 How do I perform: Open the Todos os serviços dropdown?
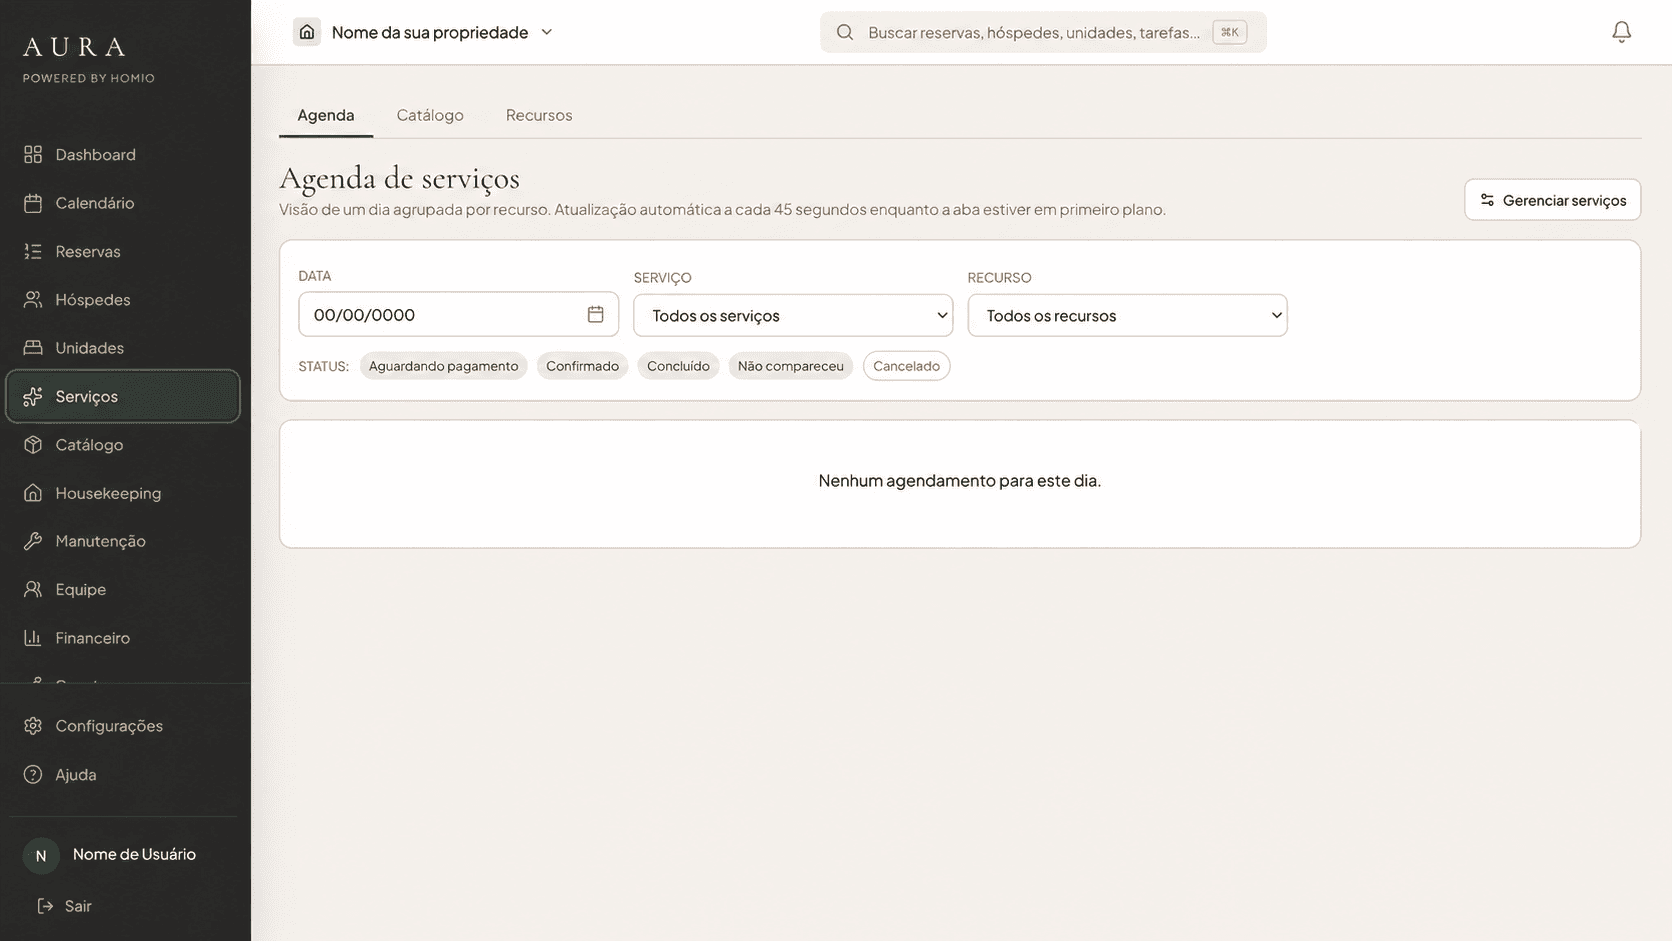793,315
